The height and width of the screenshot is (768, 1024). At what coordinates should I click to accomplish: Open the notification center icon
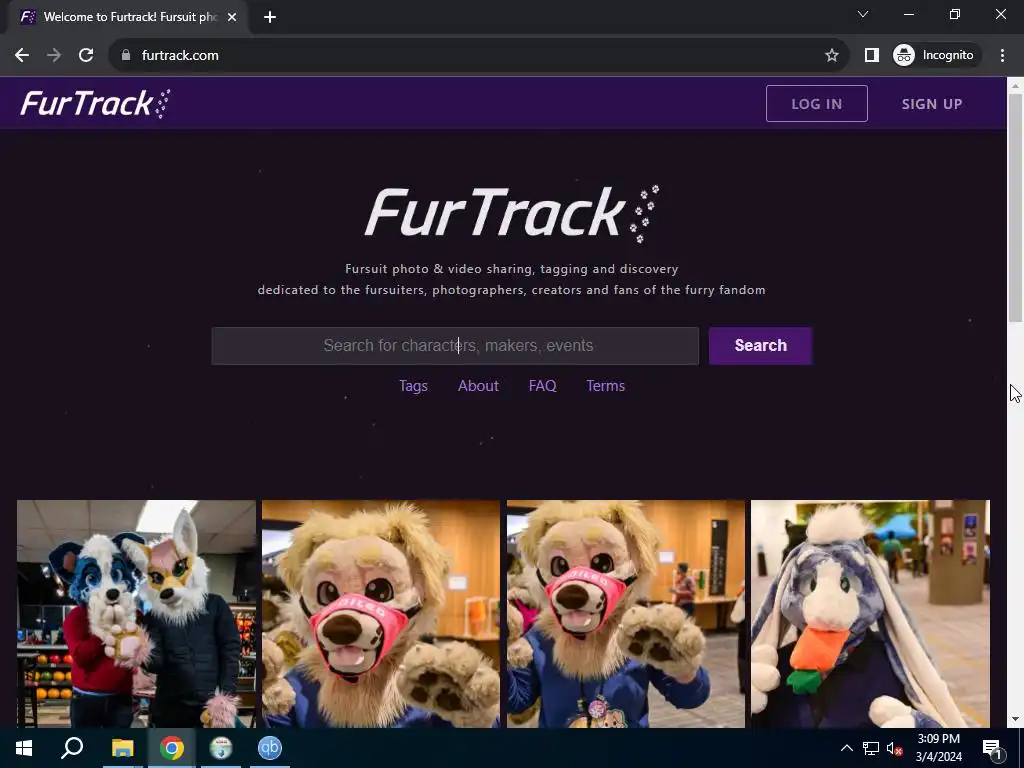[x=992, y=748]
